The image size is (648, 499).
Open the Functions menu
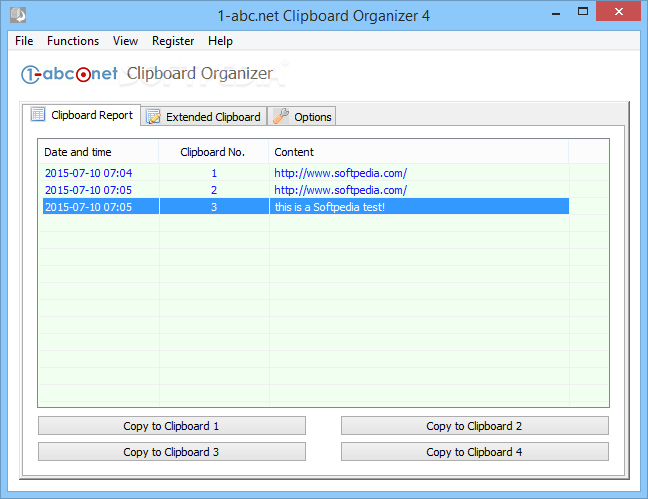click(x=73, y=41)
